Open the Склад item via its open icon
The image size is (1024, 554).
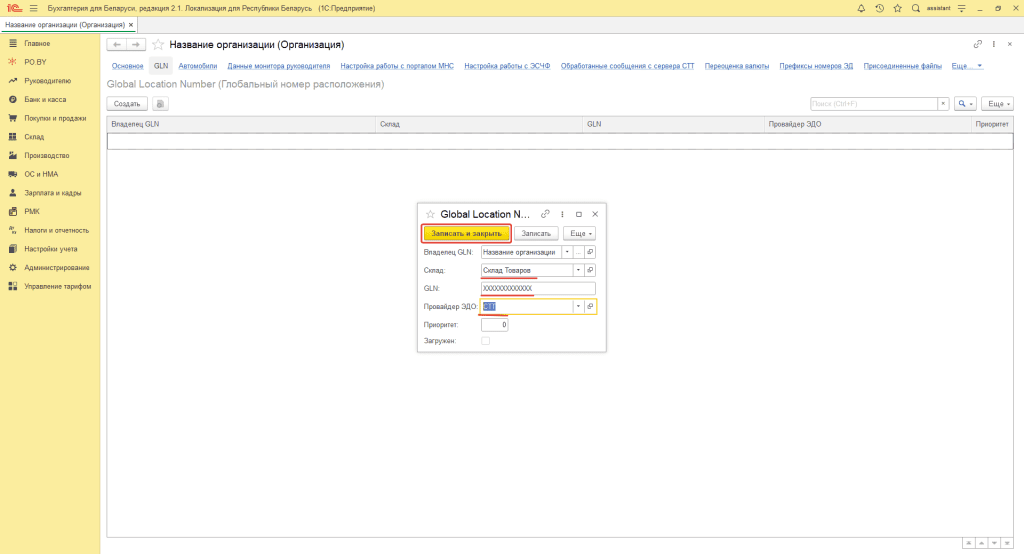coord(590,270)
